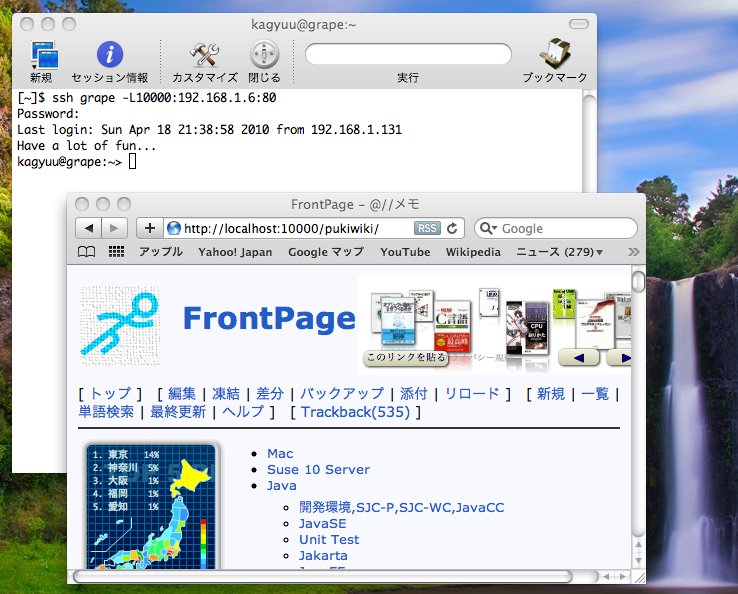
Task: Open the Top Sites grid icon
Action: pos(116,253)
